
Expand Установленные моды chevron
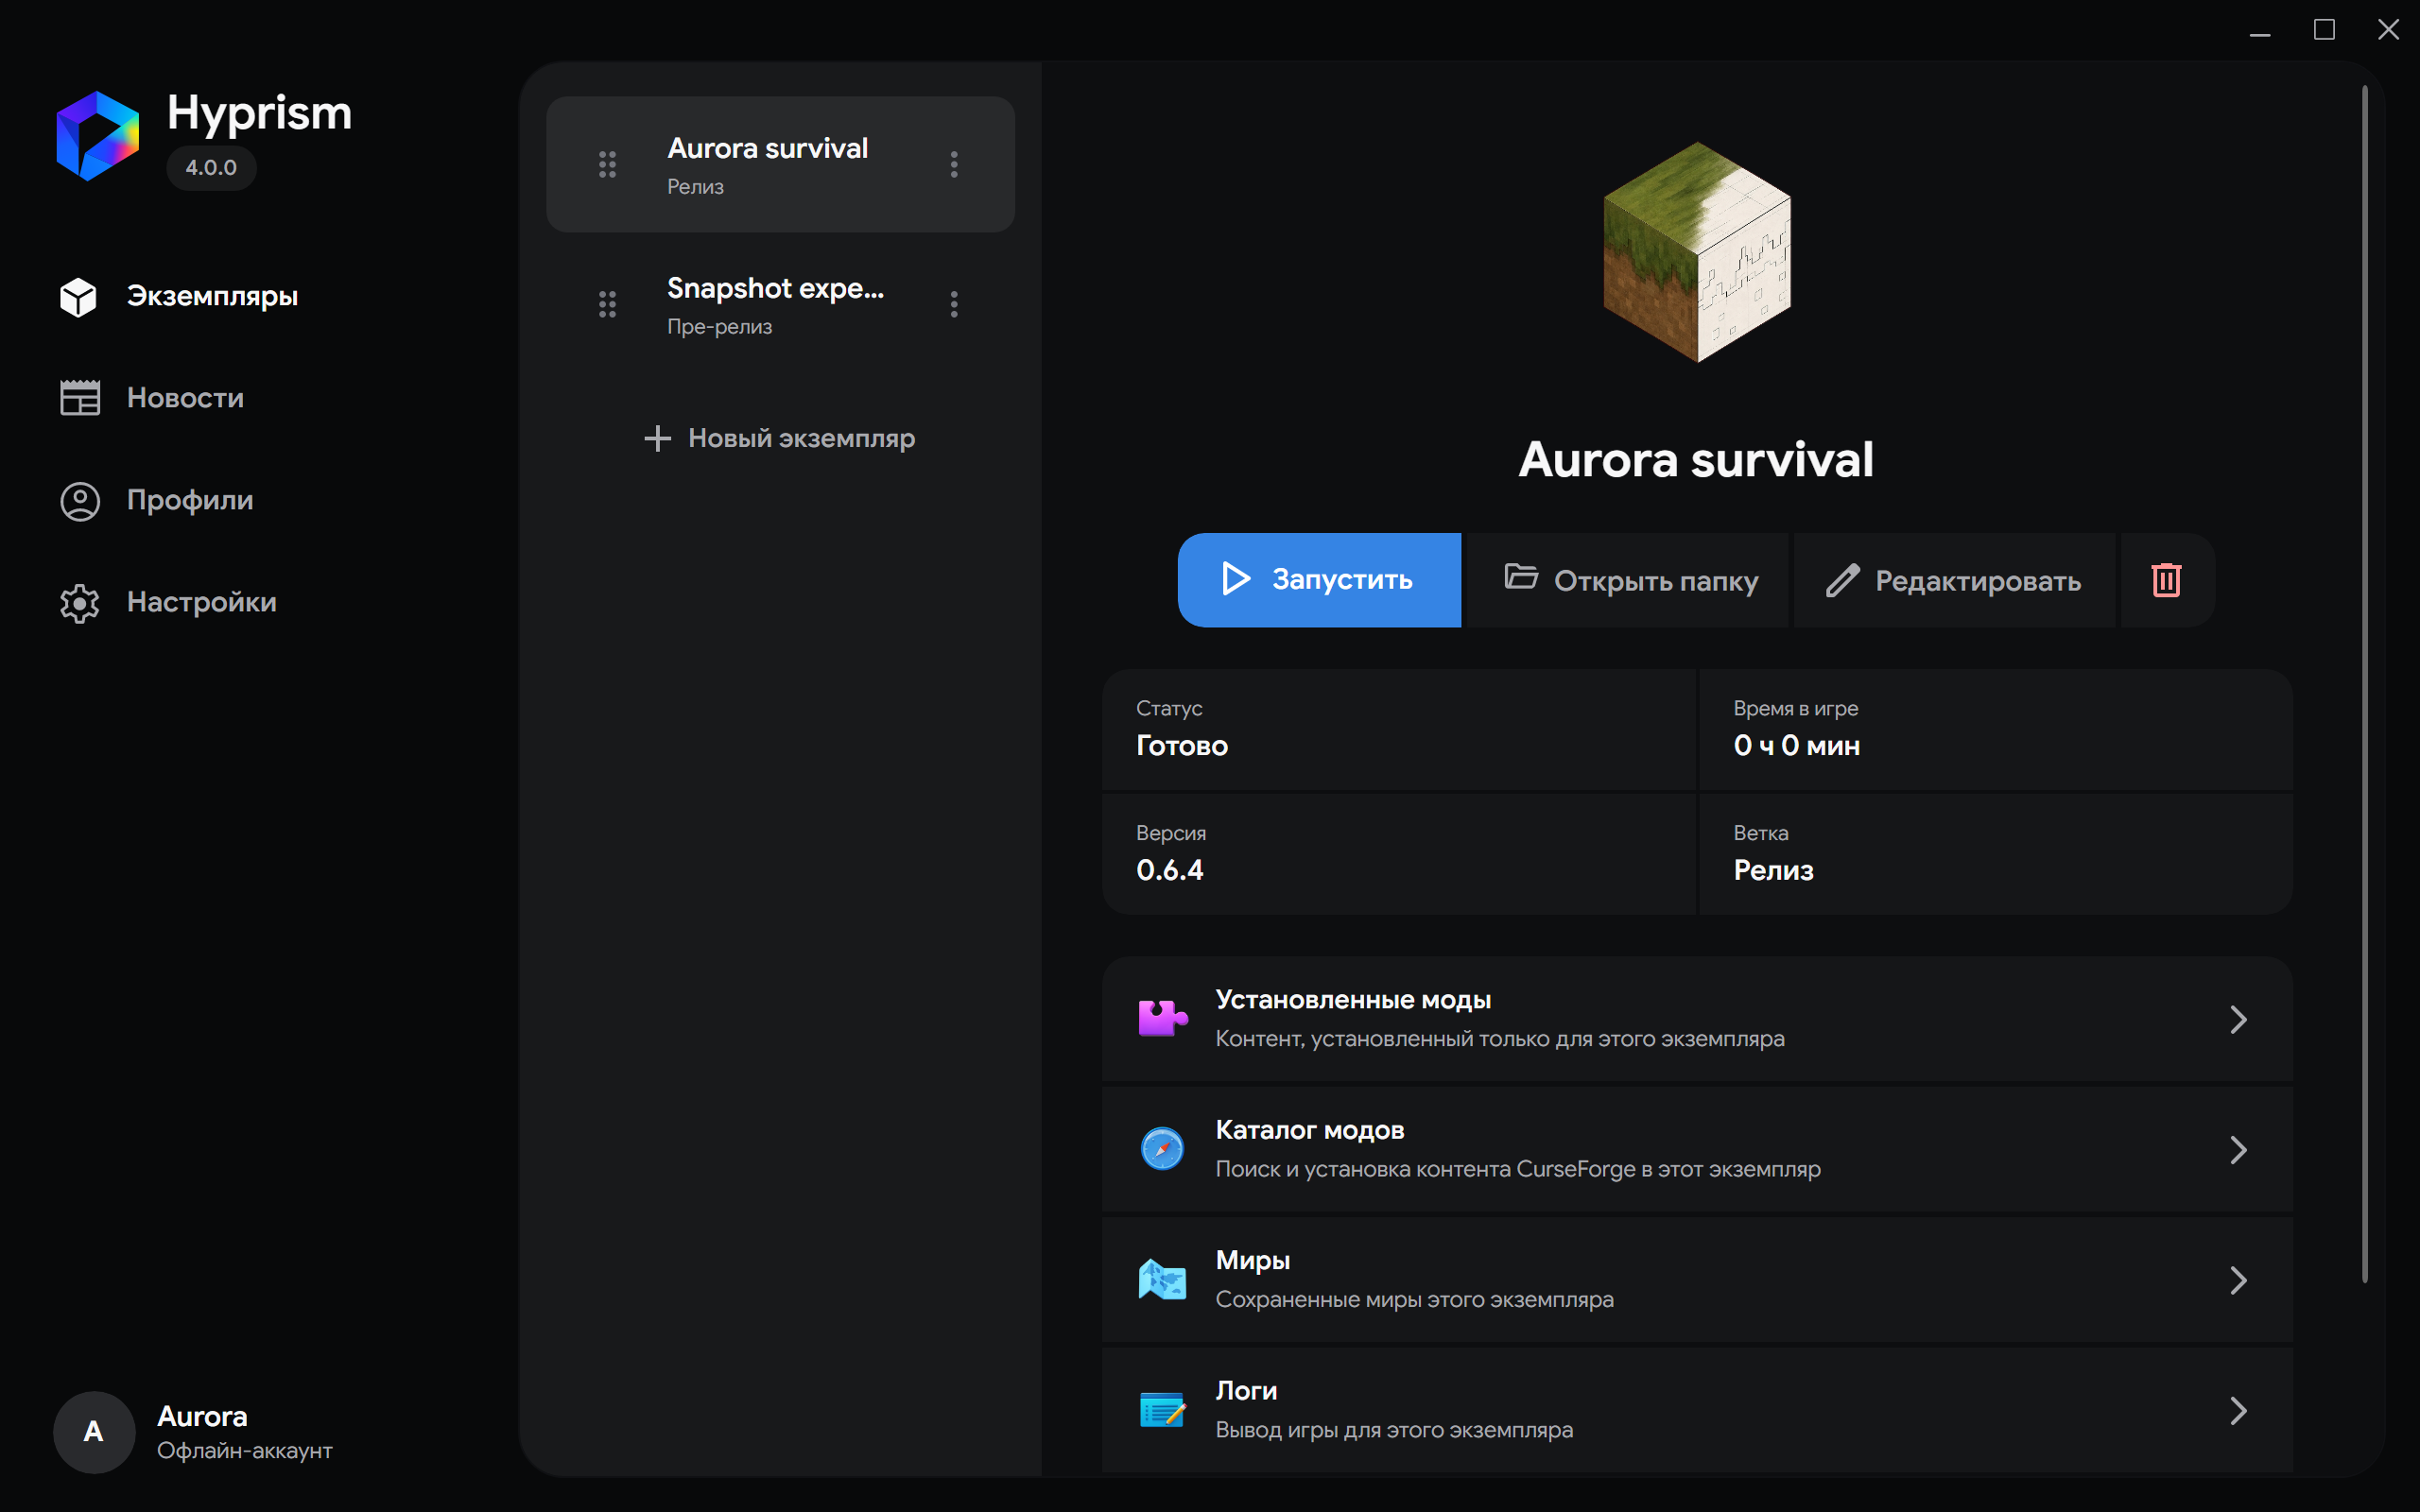point(2238,1019)
